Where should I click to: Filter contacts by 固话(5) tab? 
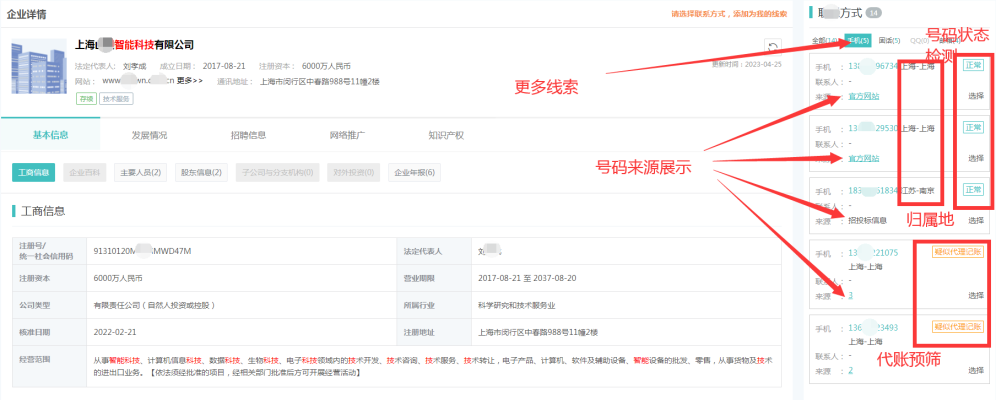coord(889,41)
